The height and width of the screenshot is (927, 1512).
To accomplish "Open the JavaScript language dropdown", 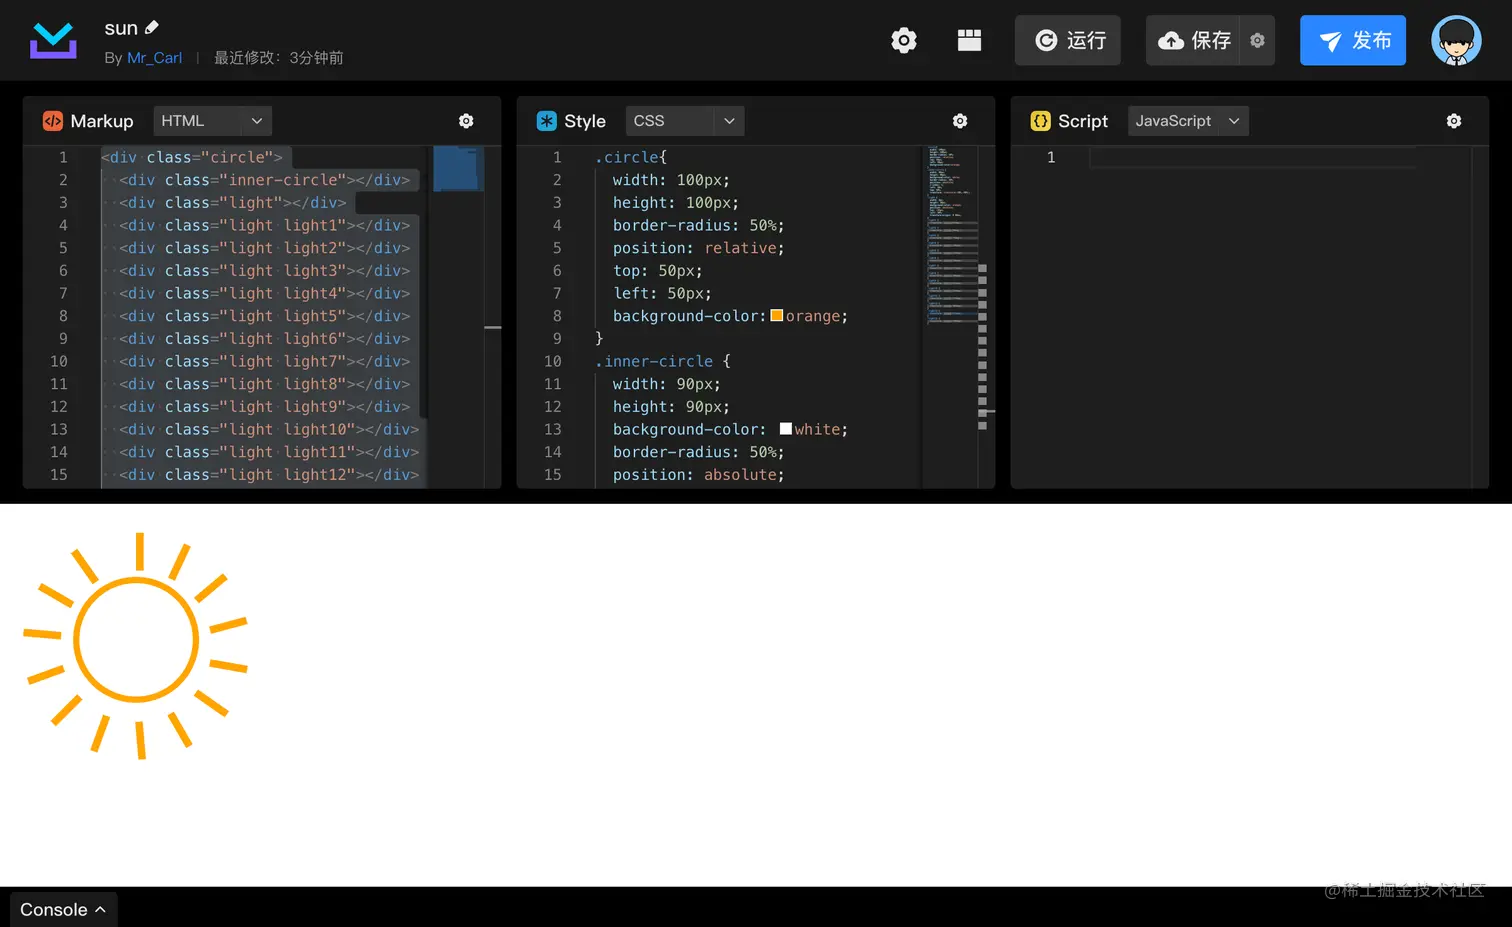I will tap(1187, 120).
